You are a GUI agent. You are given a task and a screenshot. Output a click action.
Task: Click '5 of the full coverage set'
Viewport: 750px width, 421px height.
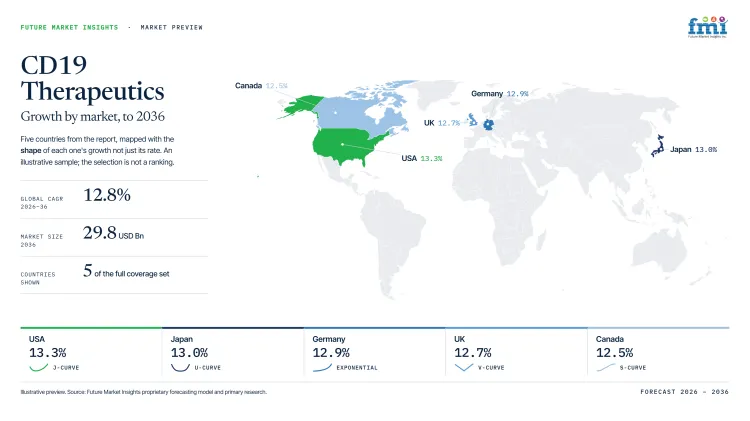pos(126,271)
